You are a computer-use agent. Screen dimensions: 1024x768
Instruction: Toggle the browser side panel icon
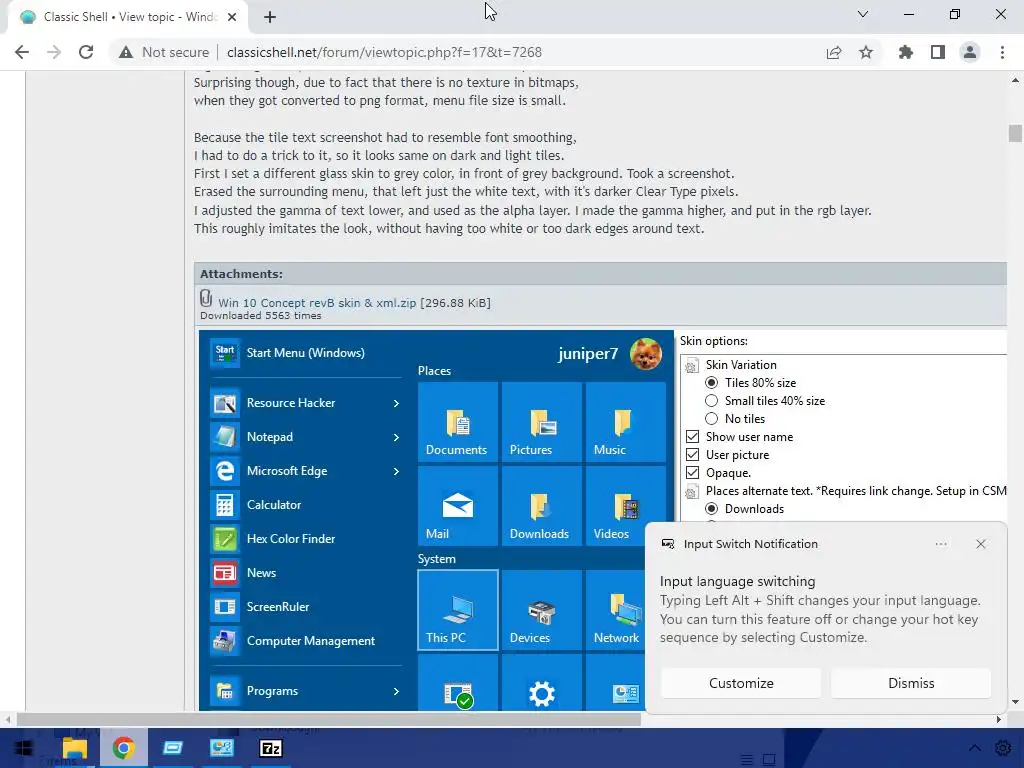coord(938,52)
